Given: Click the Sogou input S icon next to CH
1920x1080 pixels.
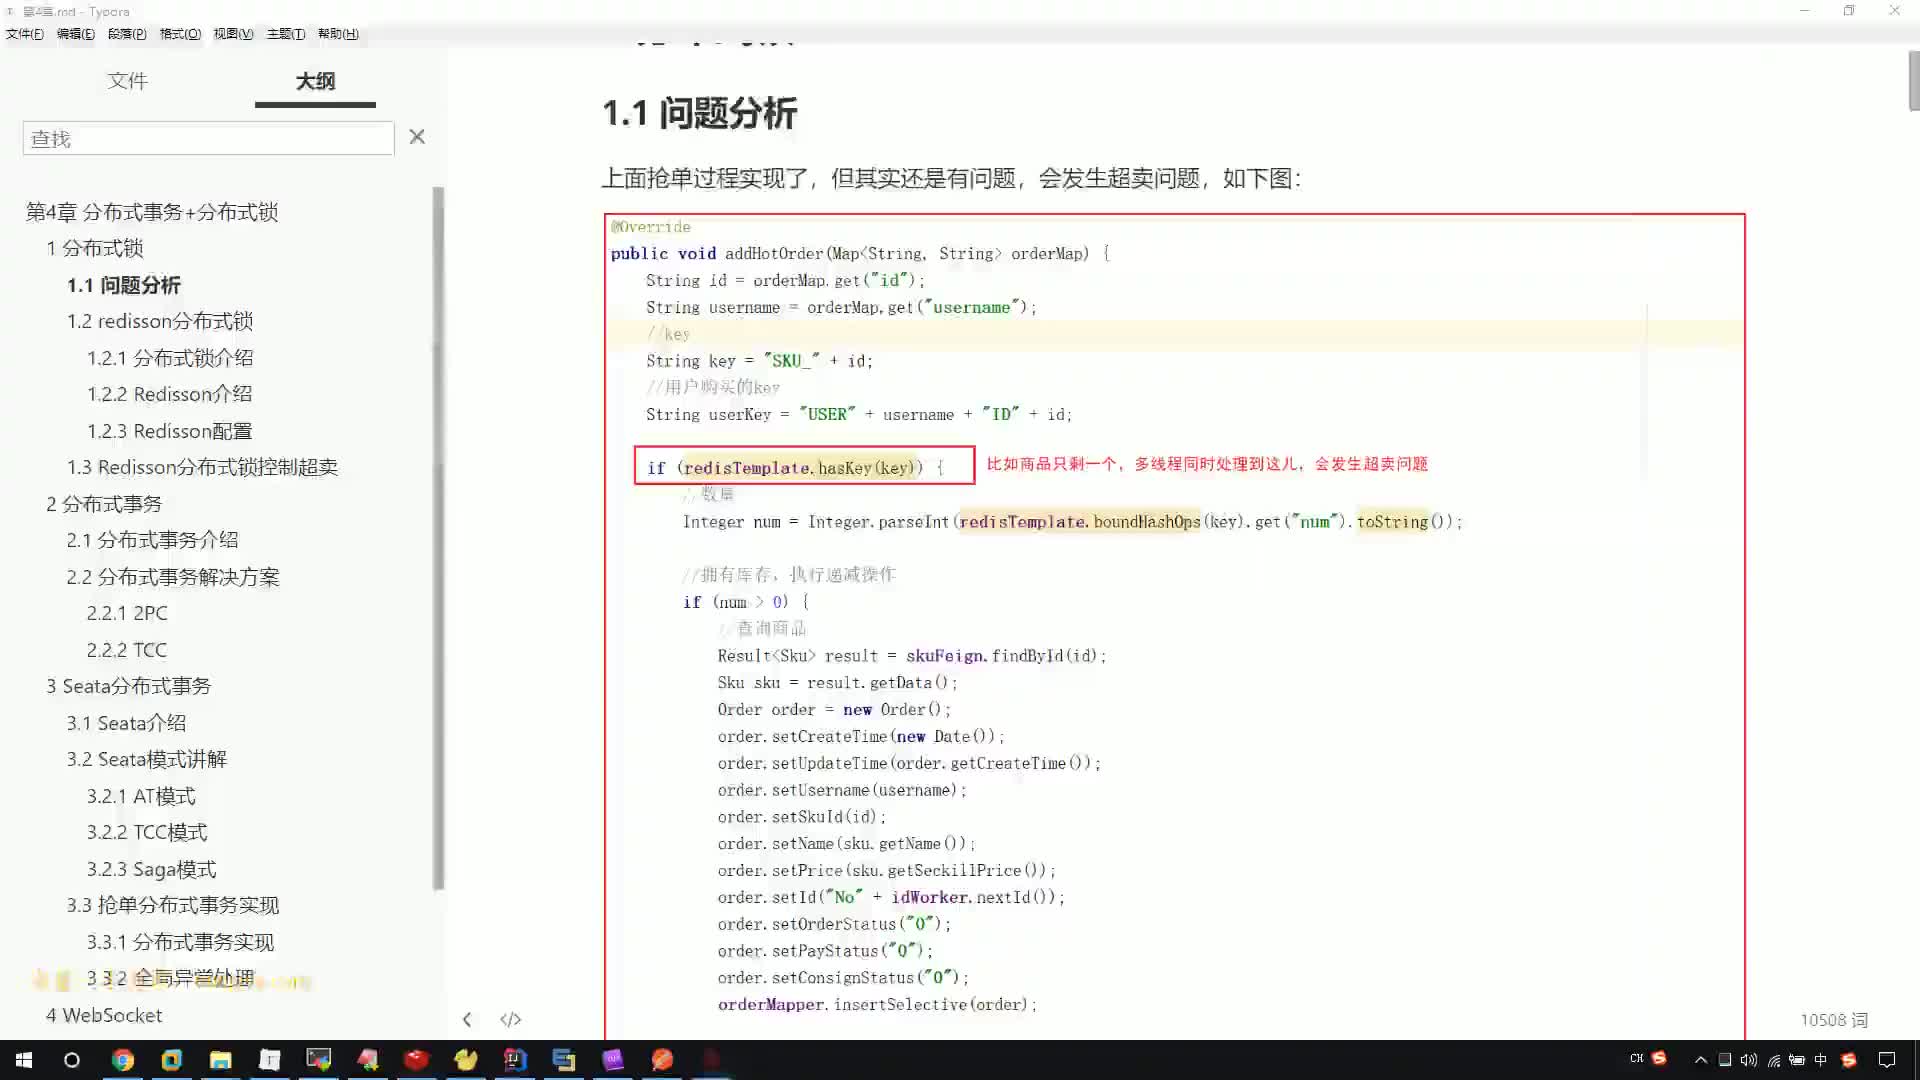Looking at the screenshot, I should pos(1660,1058).
